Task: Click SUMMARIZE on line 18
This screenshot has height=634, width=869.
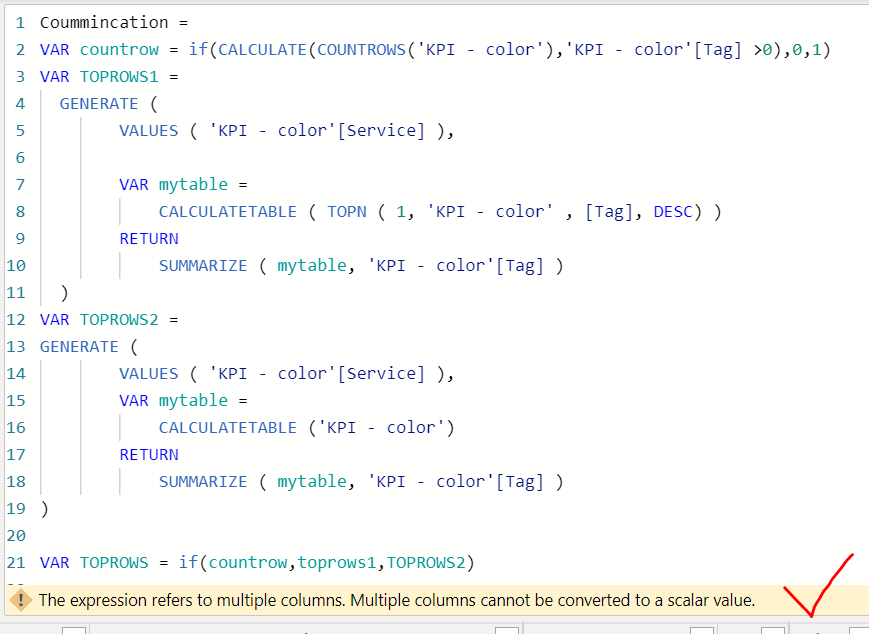Action: tap(203, 482)
